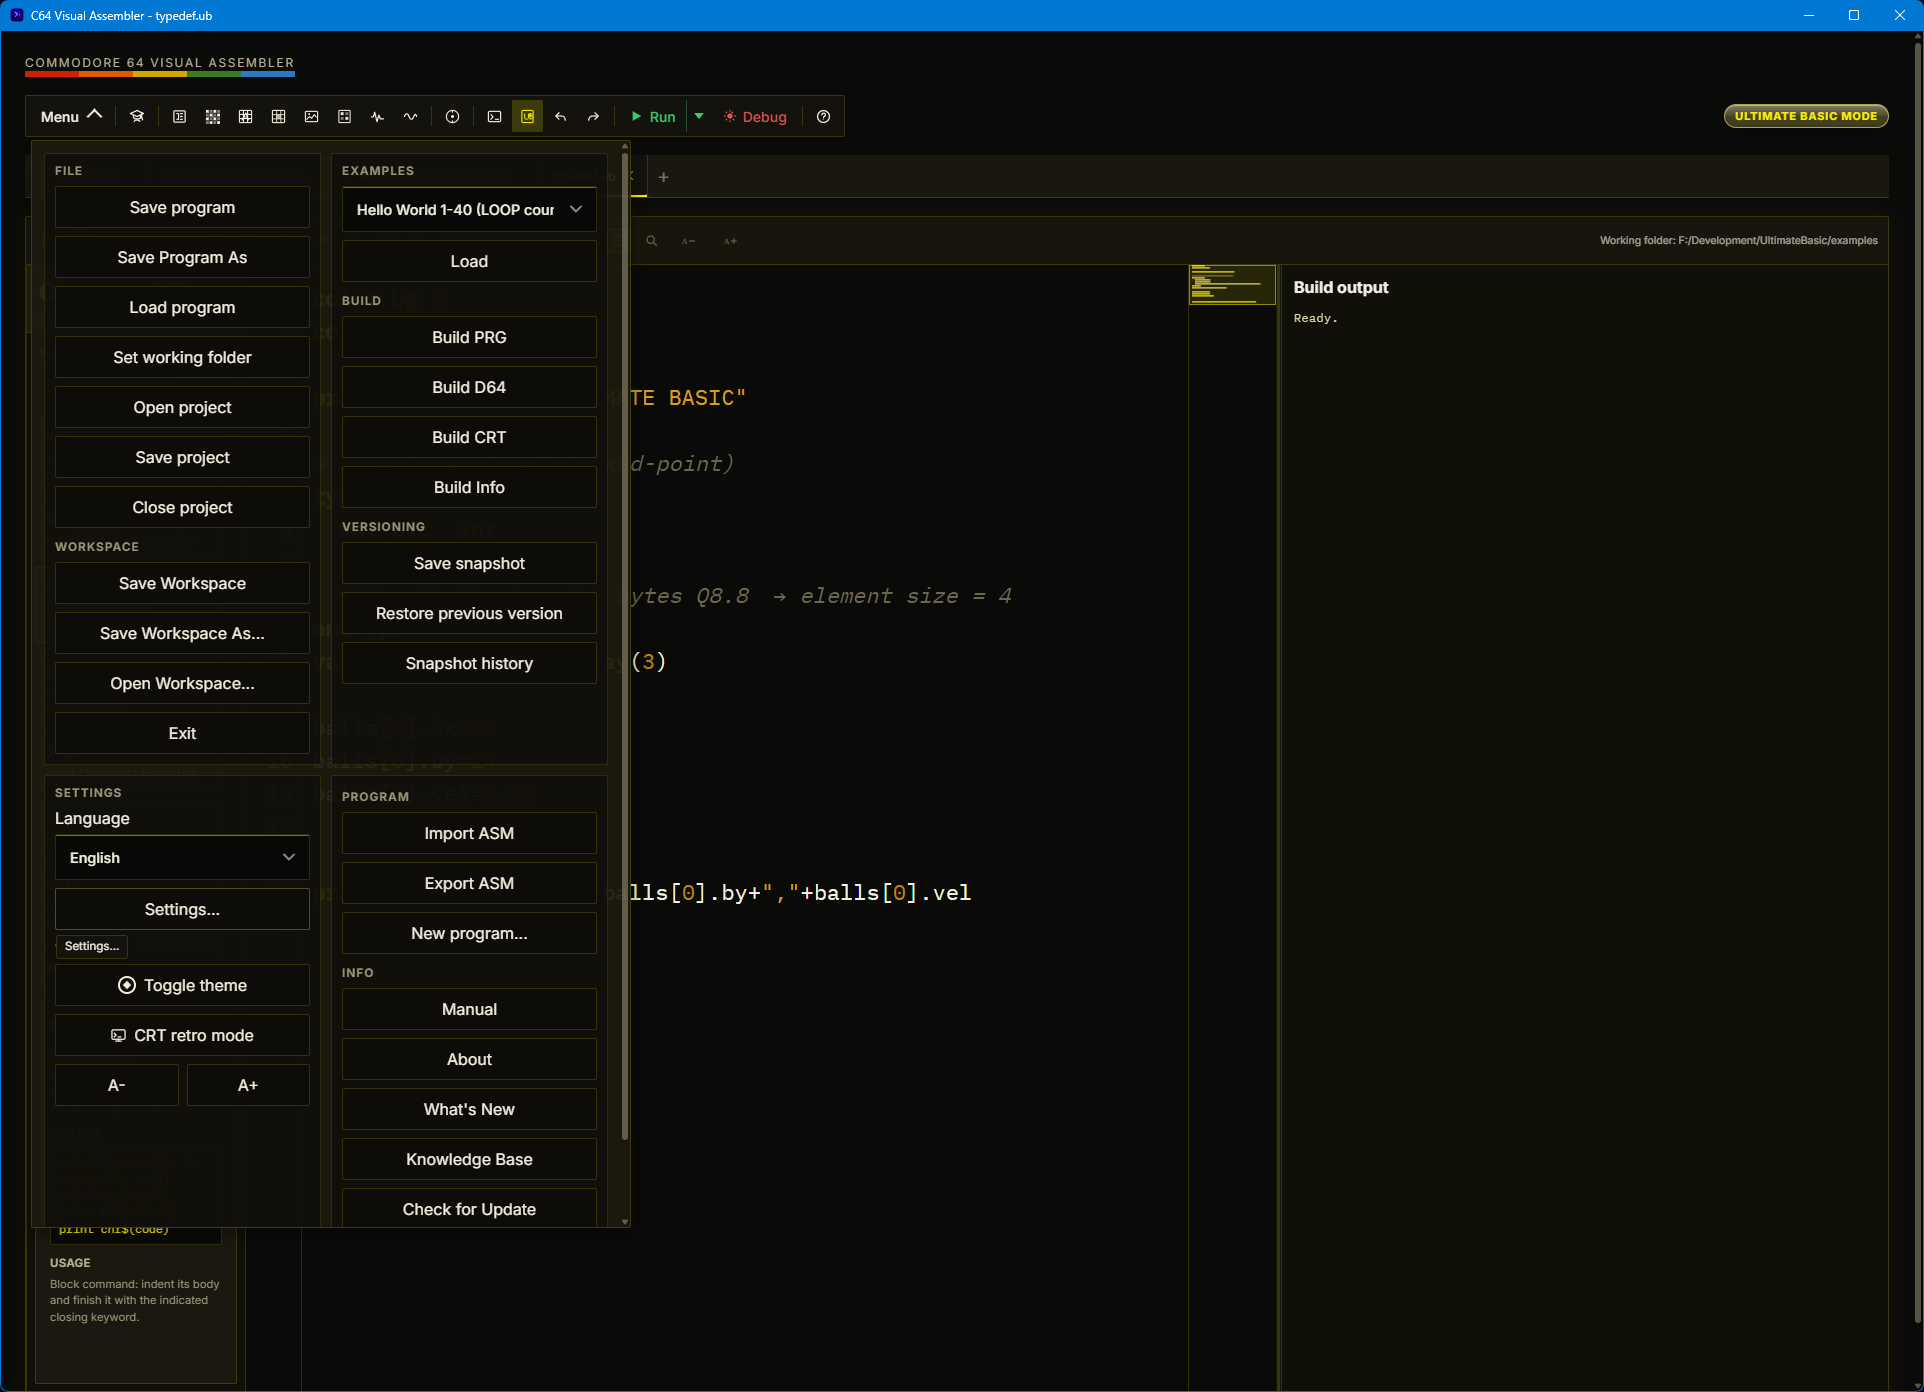1924x1392 pixels.
Task: Click the editor search magnifier icon
Action: tap(652, 241)
